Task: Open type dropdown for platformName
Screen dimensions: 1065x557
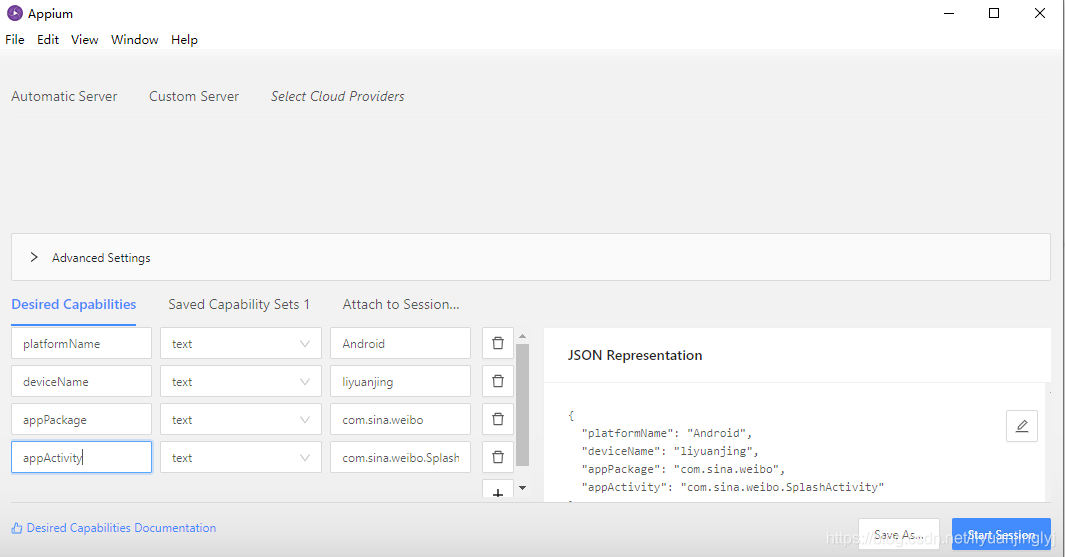Action: 241,343
